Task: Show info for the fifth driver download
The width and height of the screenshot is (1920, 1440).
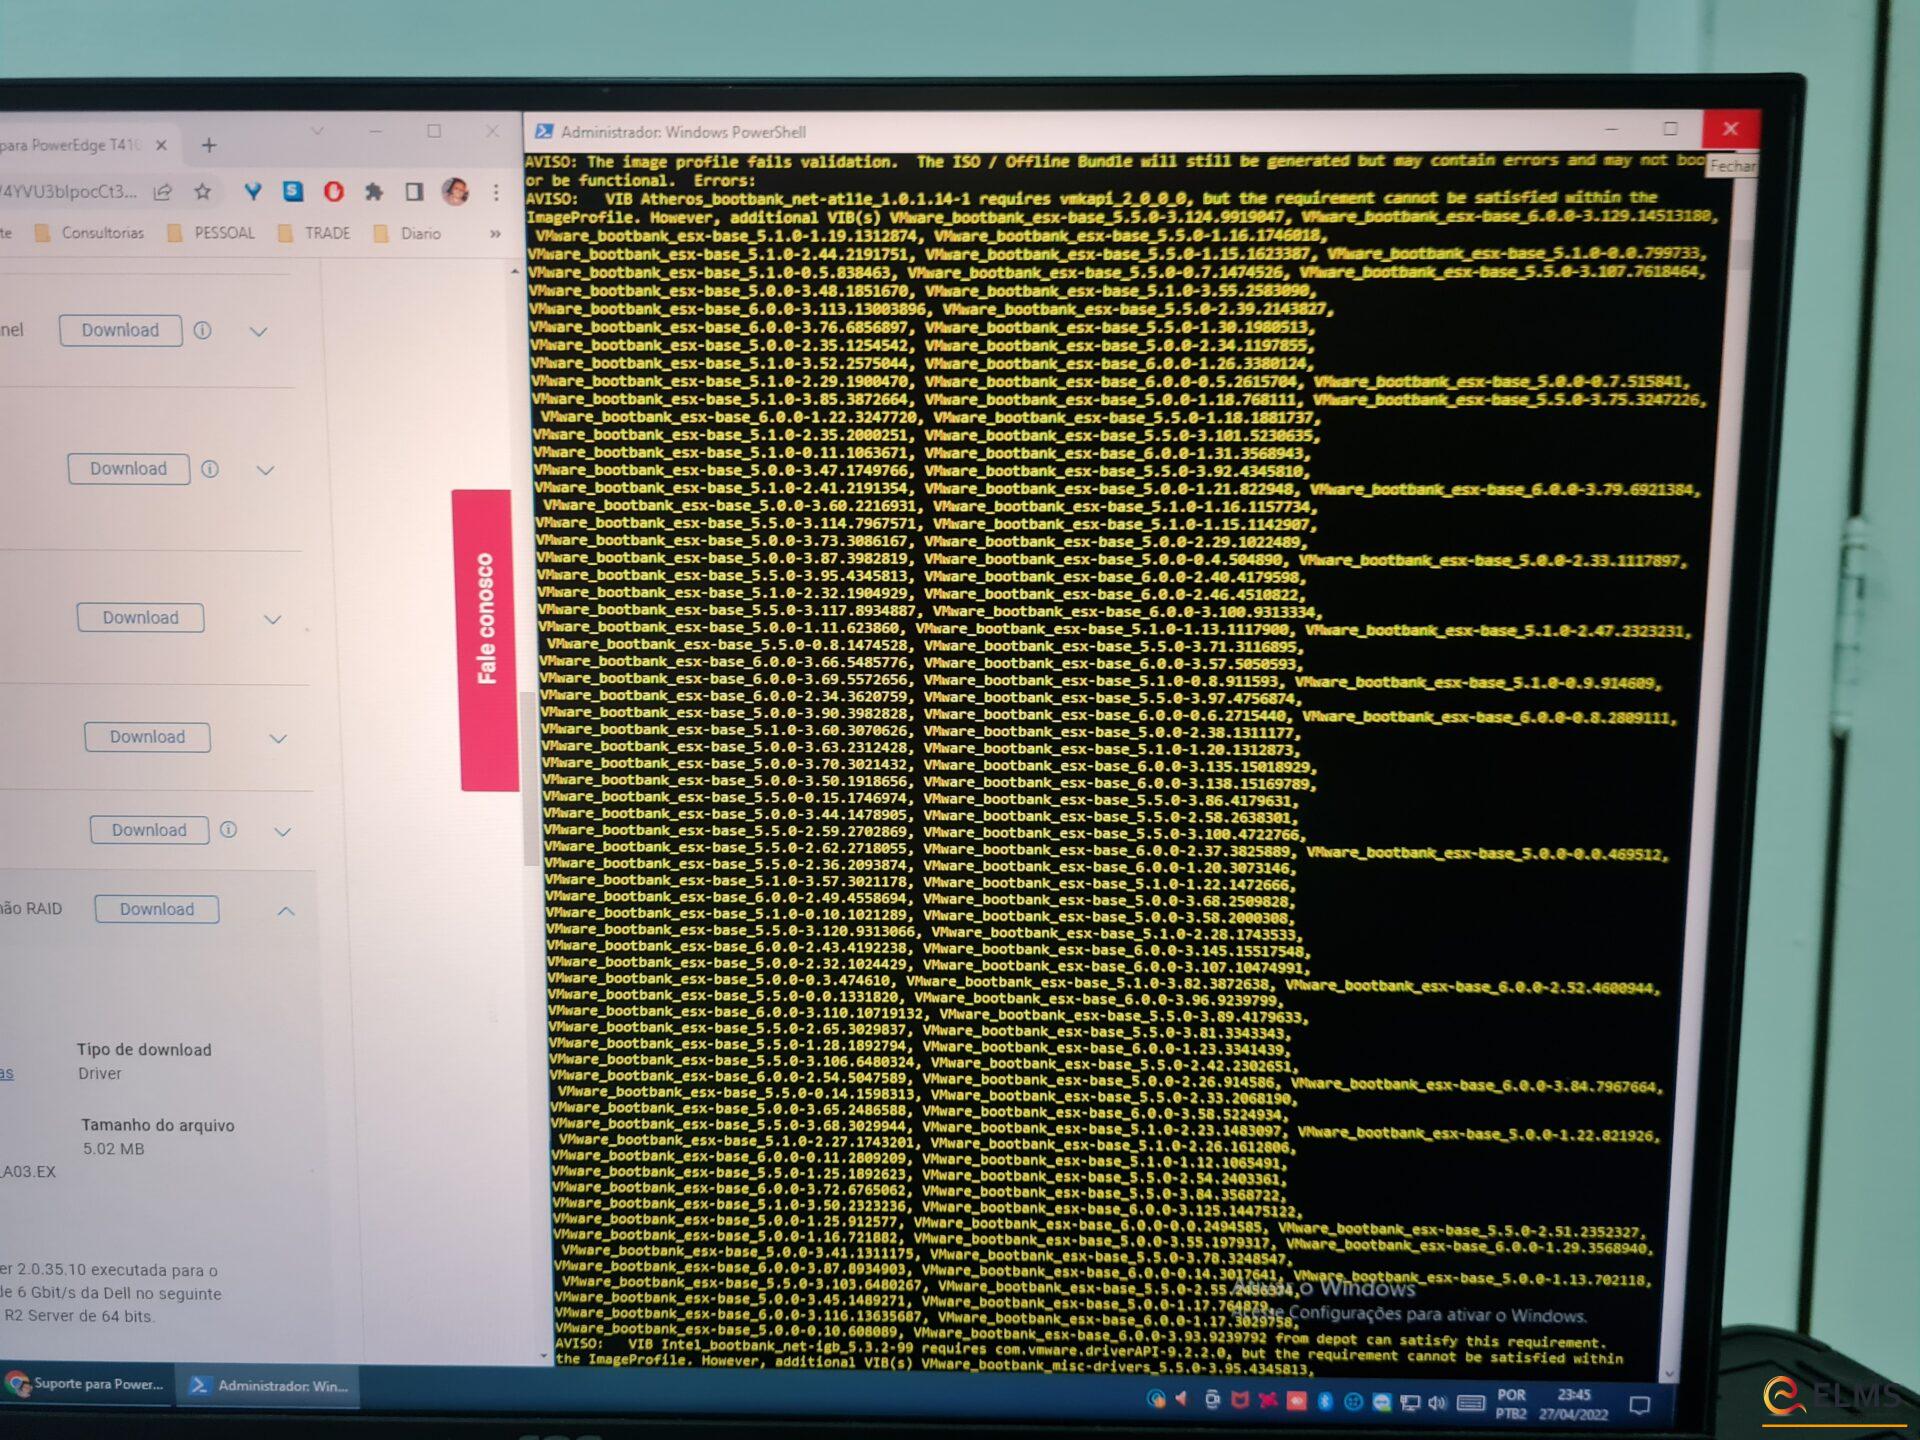Action: pyautogui.click(x=229, y=830)
